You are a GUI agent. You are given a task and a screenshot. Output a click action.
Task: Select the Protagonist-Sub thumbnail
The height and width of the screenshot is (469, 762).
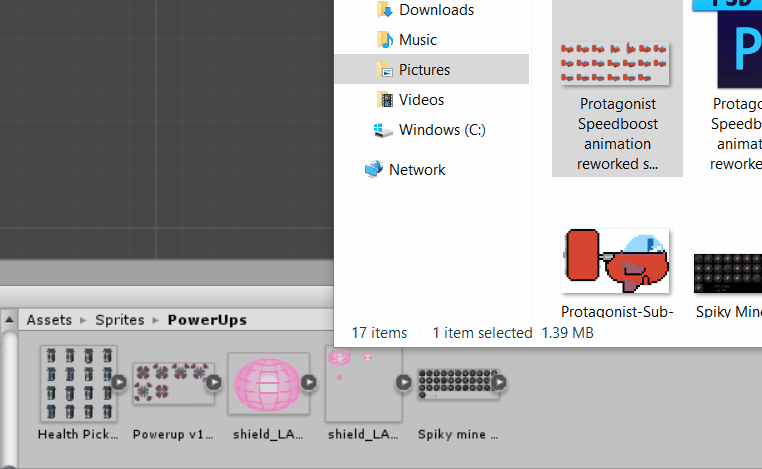pyautogui.click(x=615, y=261)
